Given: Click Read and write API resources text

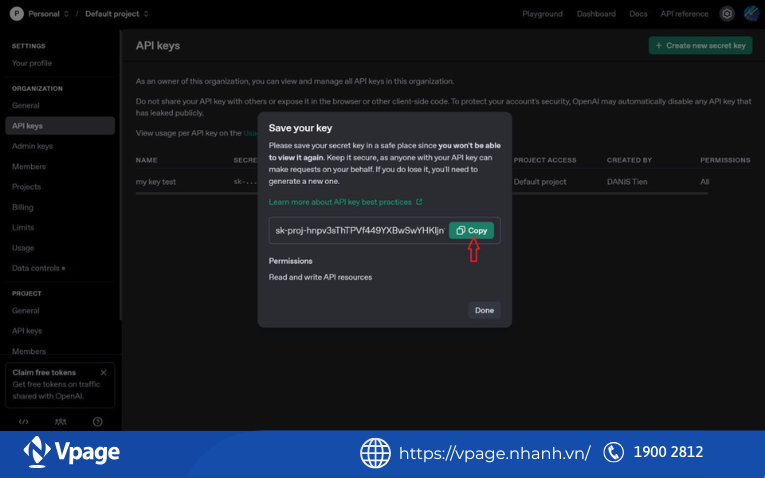Looking at the screenshot, I should pos(320,277).
